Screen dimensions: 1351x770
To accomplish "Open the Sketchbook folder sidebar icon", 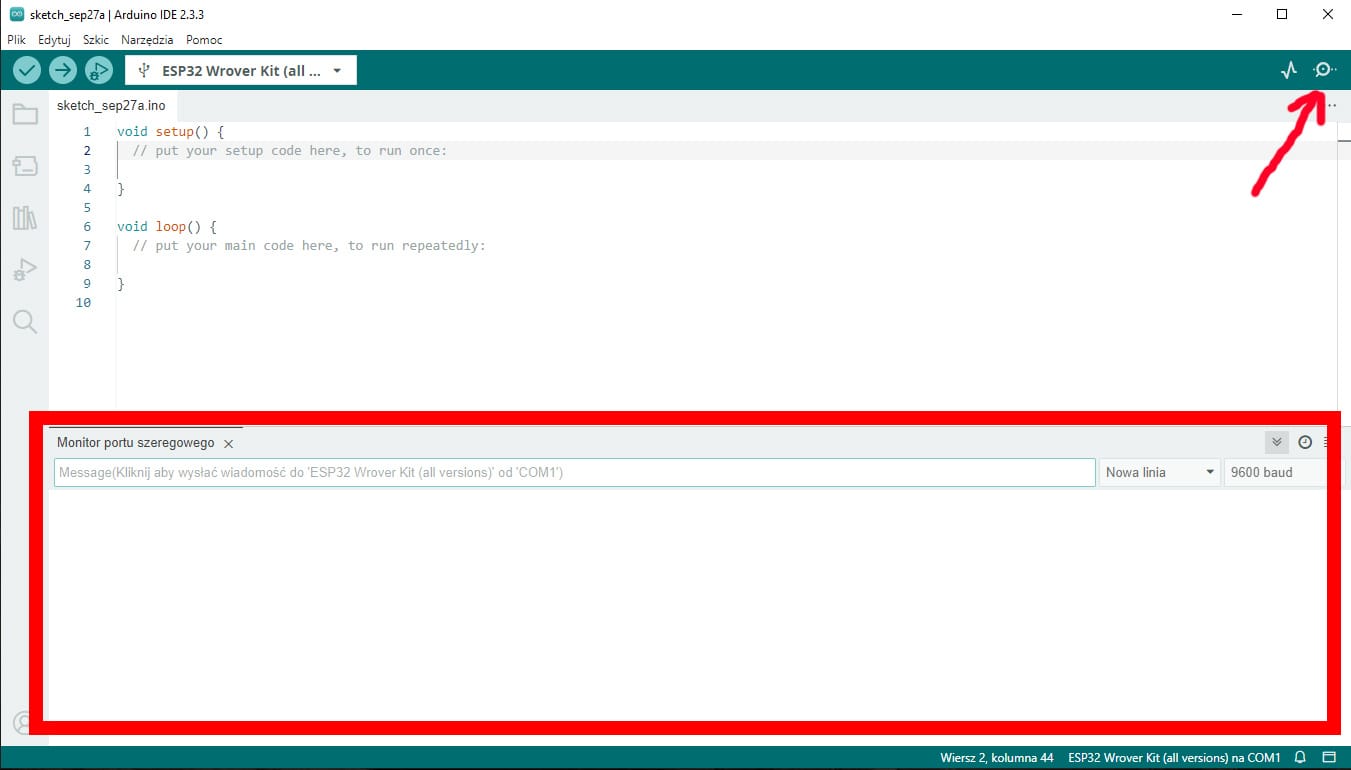I will pyautogui.click(x=25, y=114).
